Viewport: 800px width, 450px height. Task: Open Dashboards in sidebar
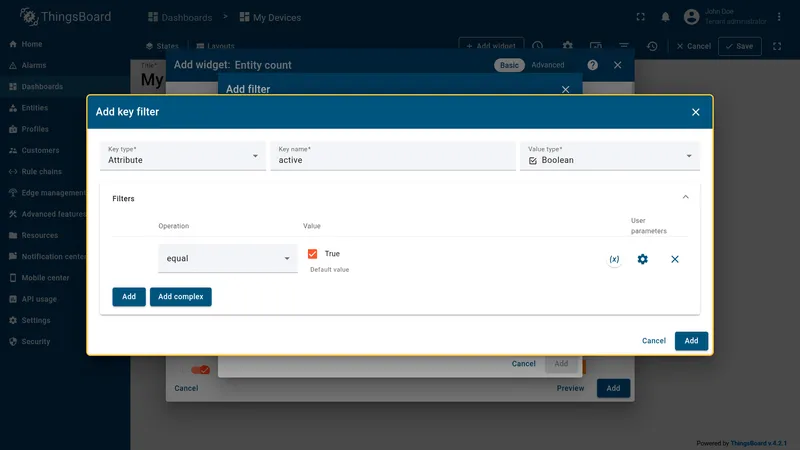tap(42, 87)
